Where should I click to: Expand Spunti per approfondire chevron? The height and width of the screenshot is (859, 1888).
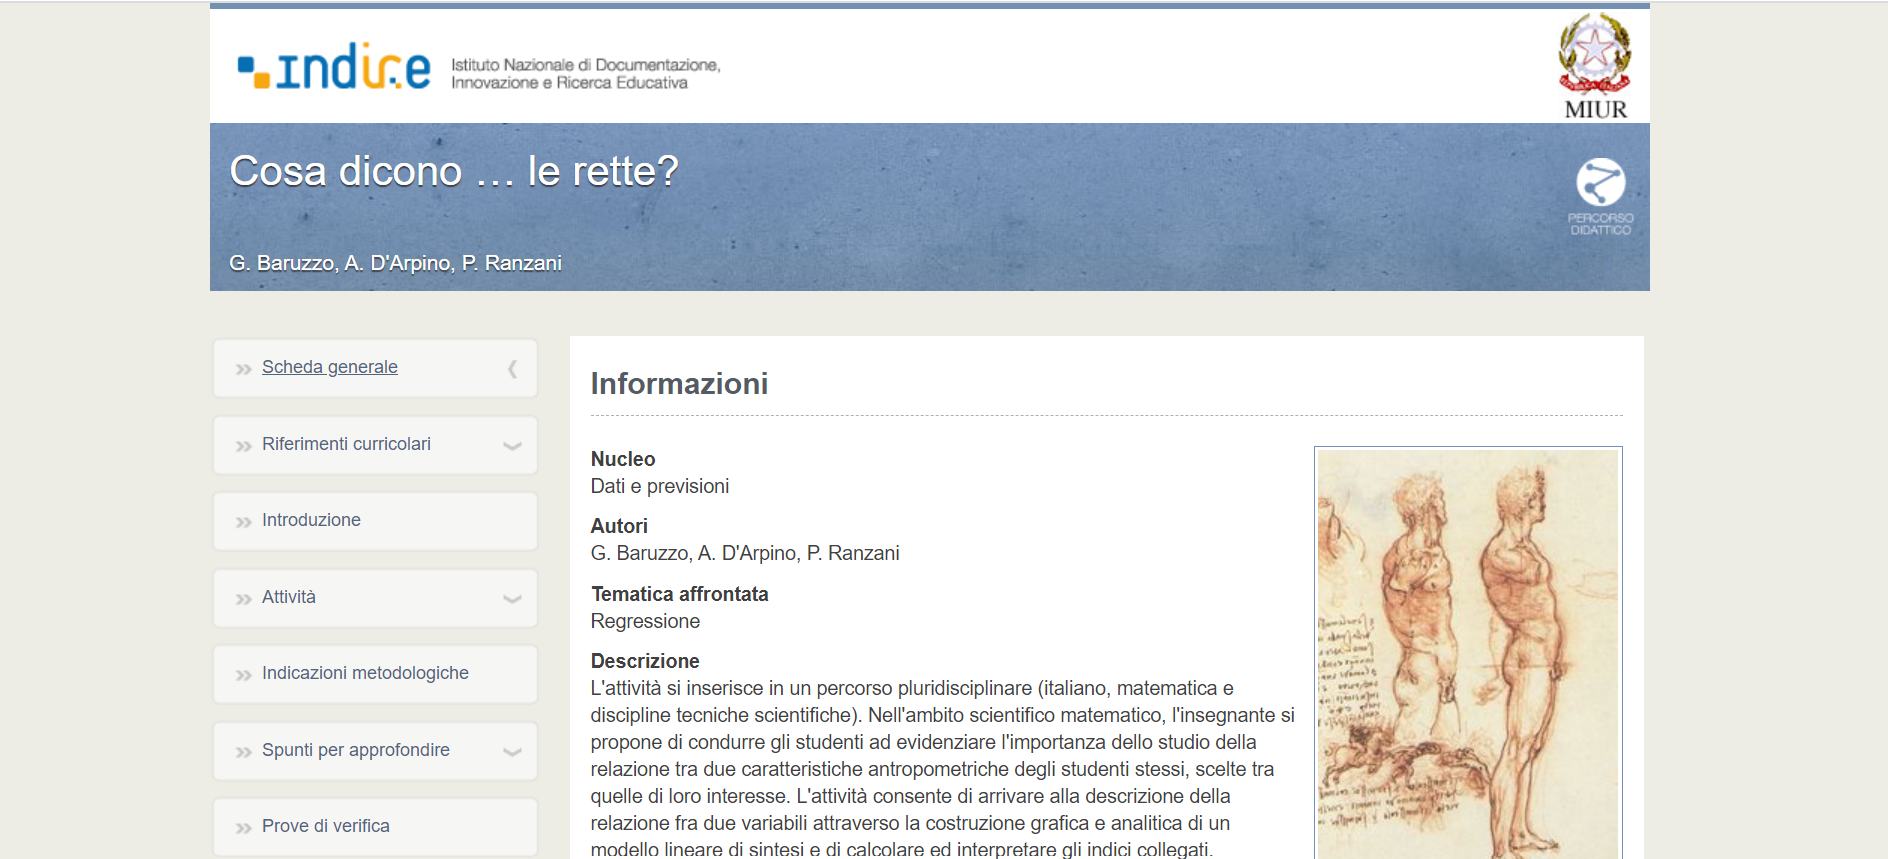(x=512, y=752)
